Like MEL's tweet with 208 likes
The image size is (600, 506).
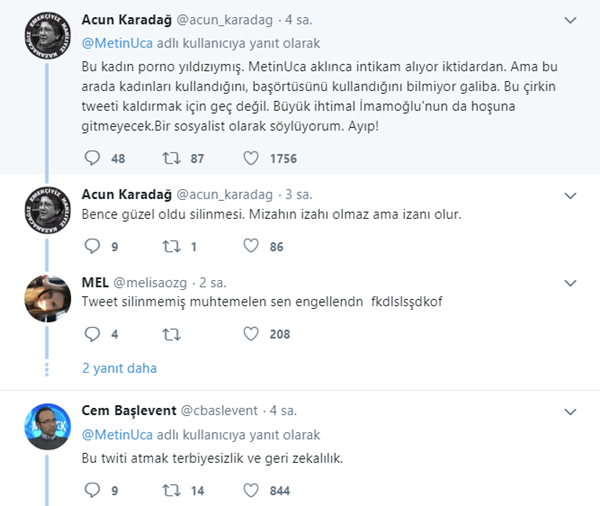click(250, 334)
